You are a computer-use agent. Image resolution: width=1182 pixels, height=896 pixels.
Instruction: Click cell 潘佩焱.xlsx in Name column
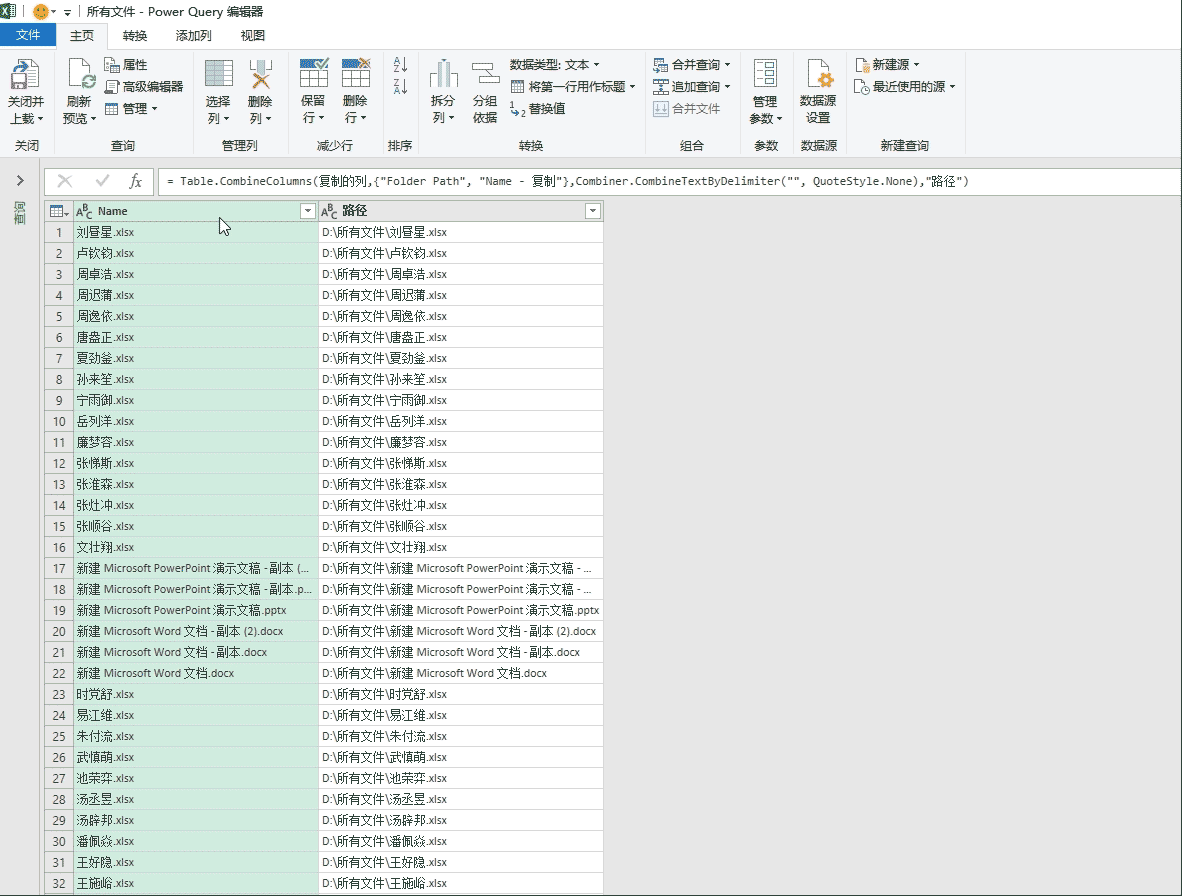pyautogui.click(x=195, y=841)
